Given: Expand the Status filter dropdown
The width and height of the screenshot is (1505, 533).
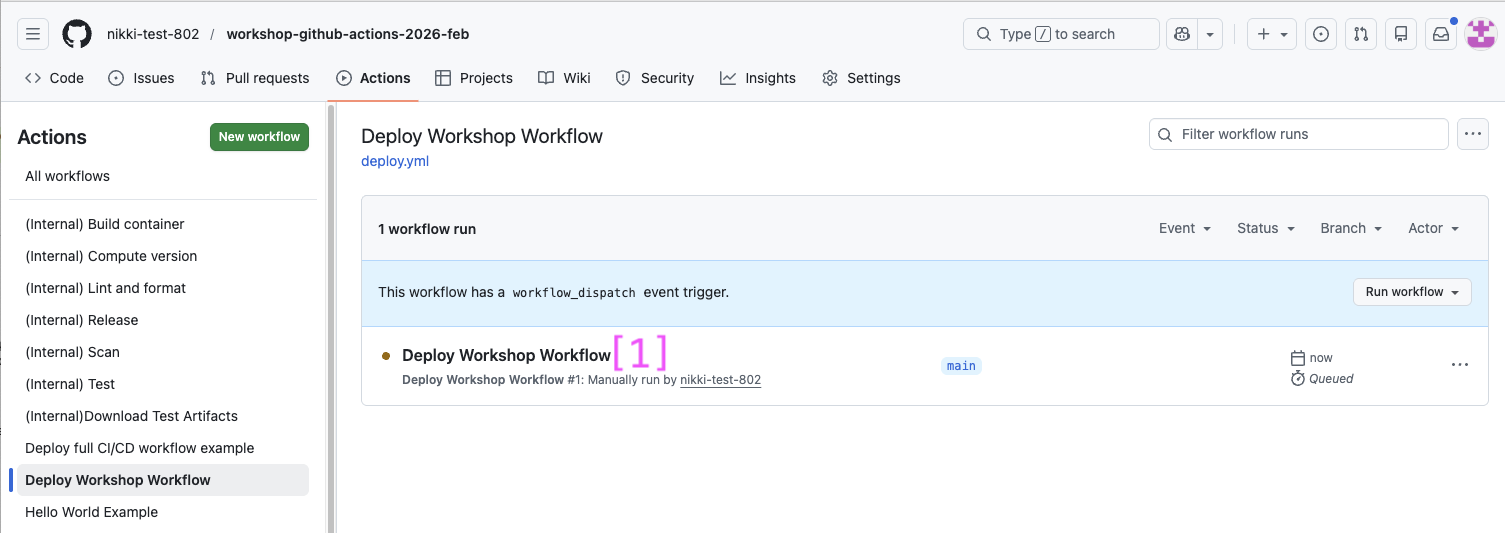Looking at the screenshot, I should coord(1266,228).
